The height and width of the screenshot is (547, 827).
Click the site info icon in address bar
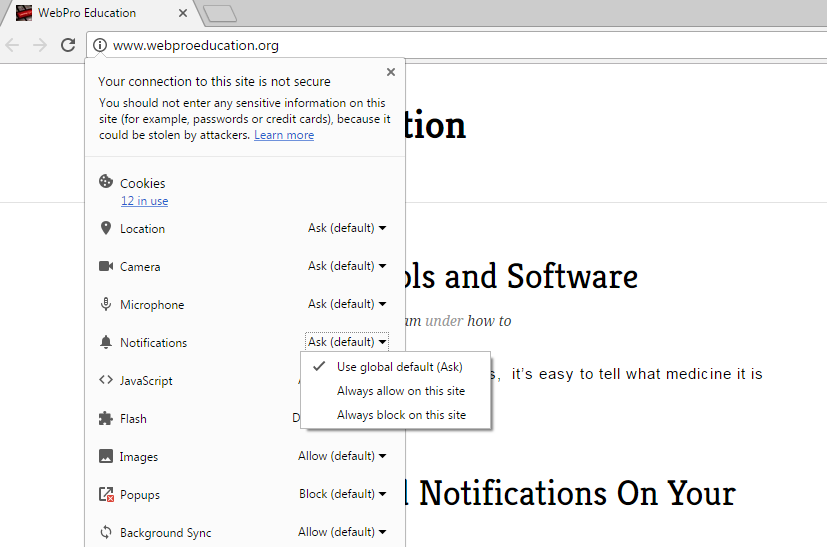click(x=100, y=45)
